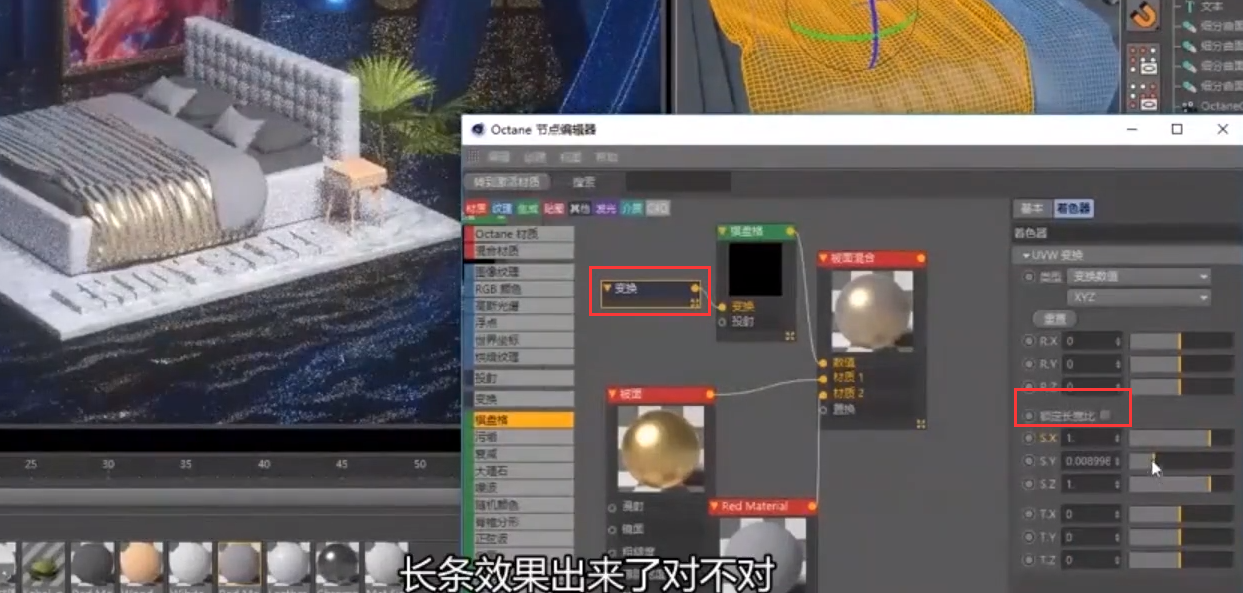
Task: Toggle the 生成 green filter tab
Action: (x=529, y=209)
